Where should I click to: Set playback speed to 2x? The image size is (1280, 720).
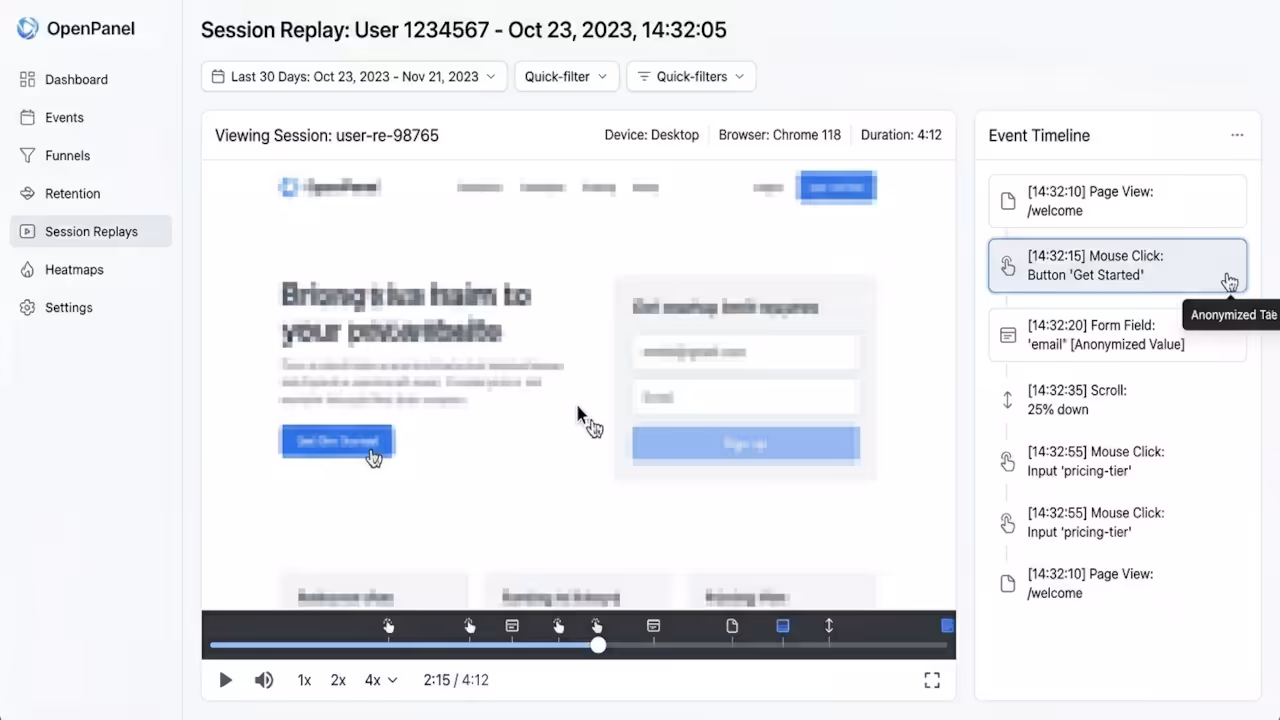click(x=338, y=680)
